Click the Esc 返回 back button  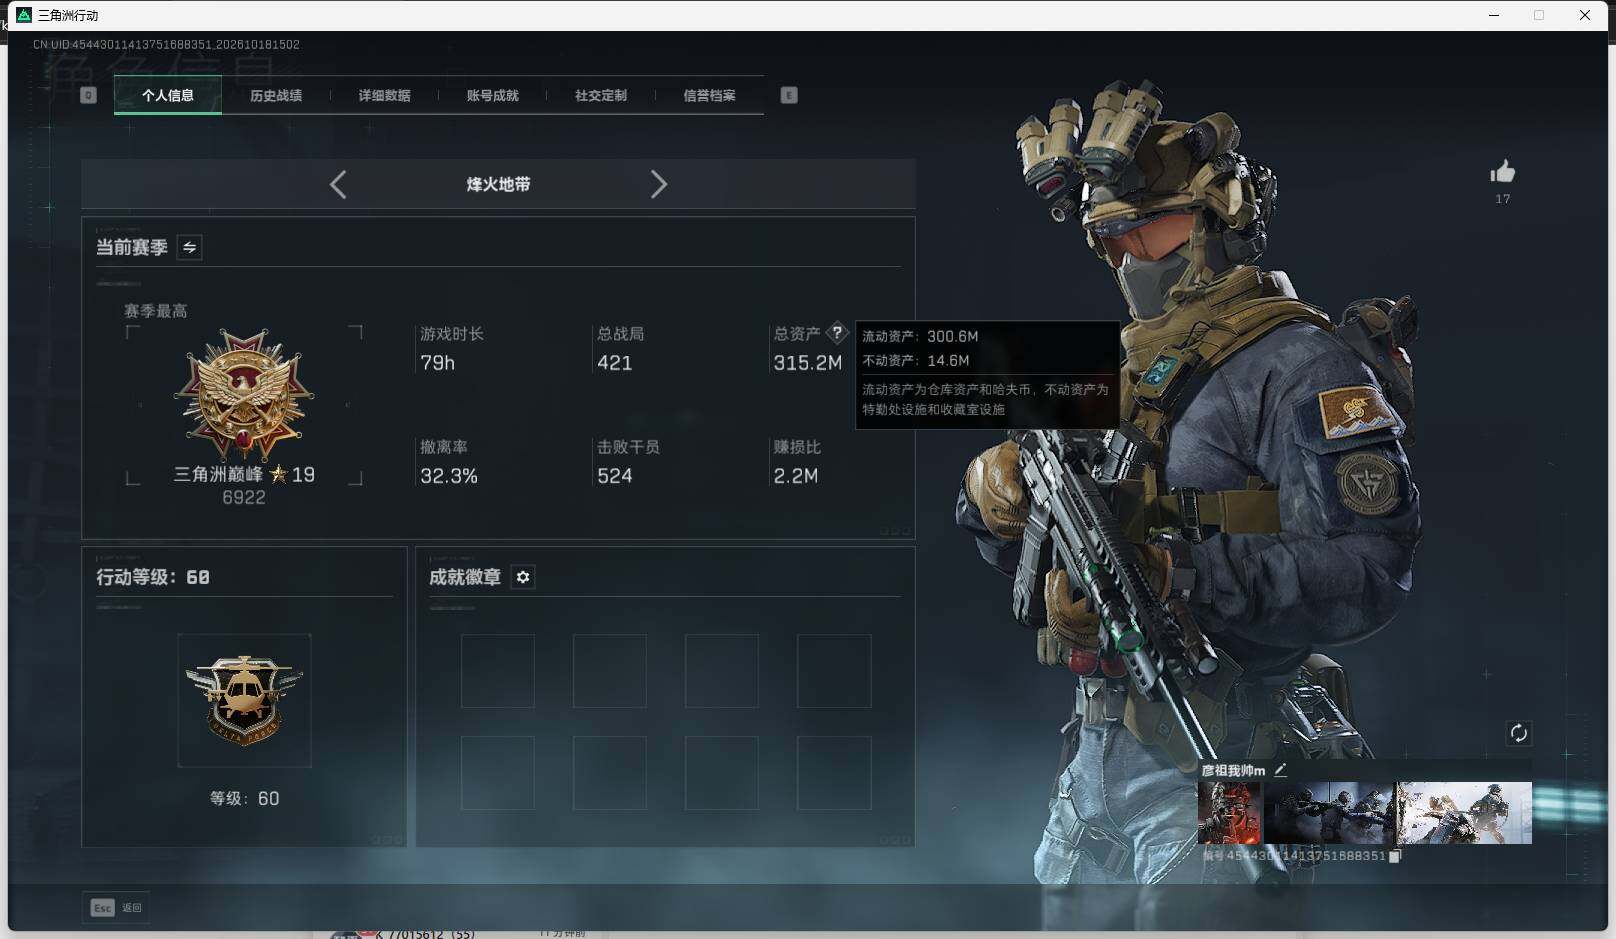(x=116, y=907)
